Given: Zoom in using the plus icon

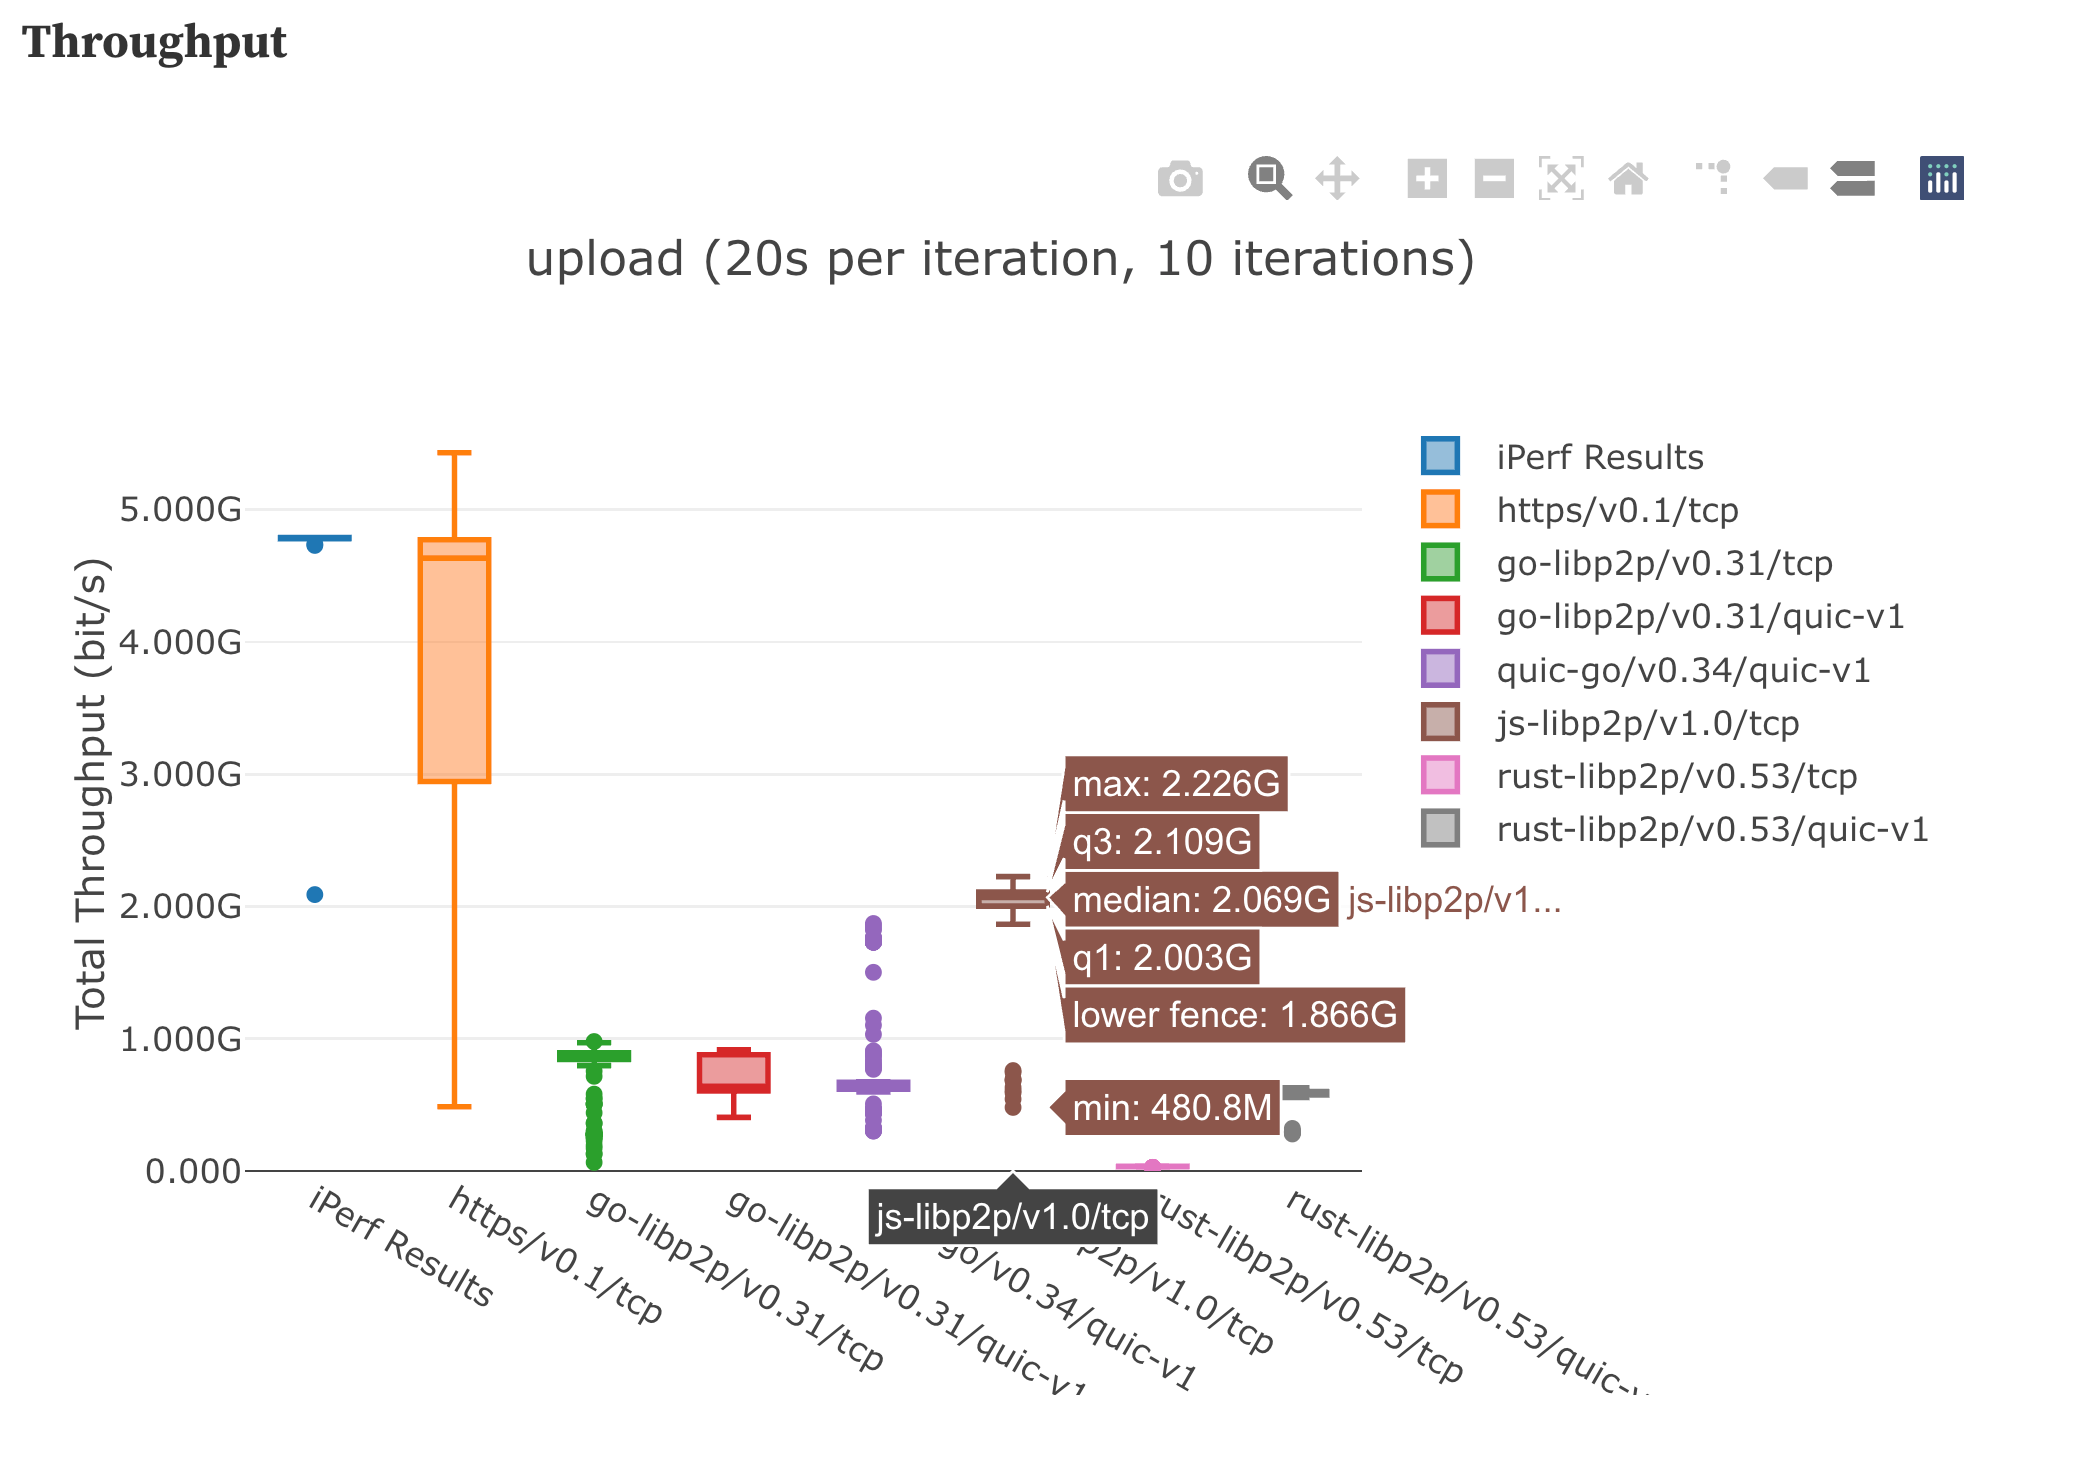Looking at the screenshot, I should (1426, 178).
